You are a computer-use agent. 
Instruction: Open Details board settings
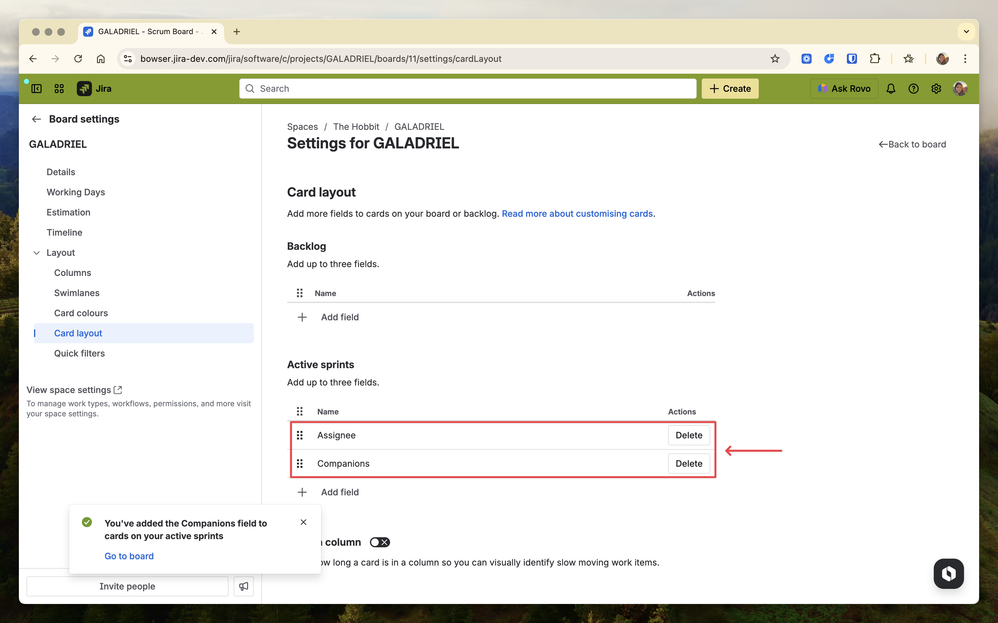click(60, 172)
